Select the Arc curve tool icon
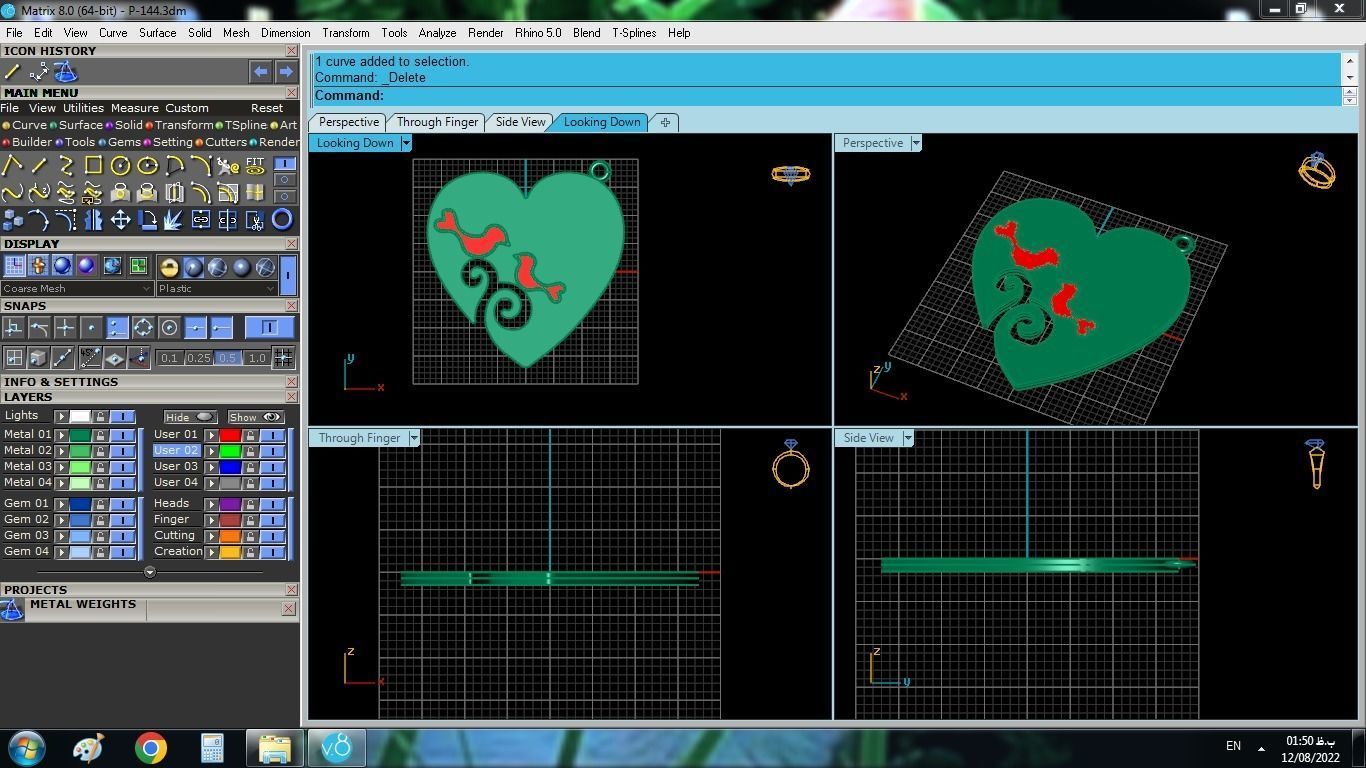The image size is (1366, 768). (x=174, y=165)
